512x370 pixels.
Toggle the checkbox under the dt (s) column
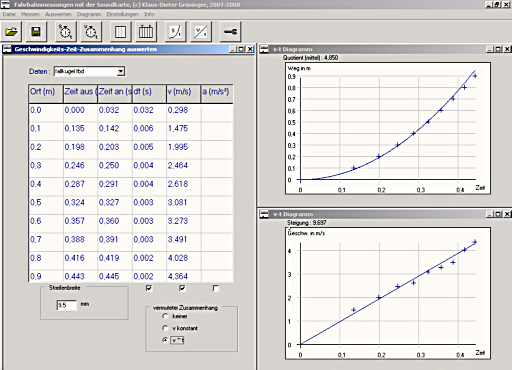pos(149,288)
